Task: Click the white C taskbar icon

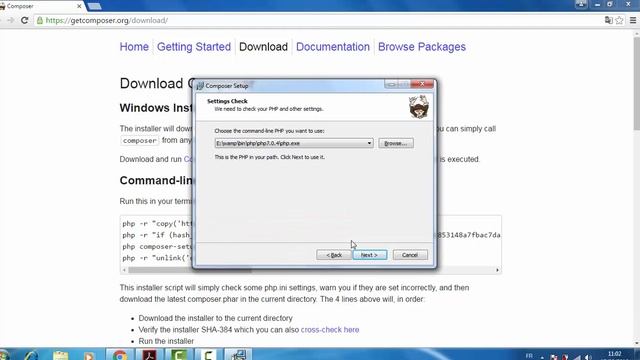Action: (x=209, y=355)
